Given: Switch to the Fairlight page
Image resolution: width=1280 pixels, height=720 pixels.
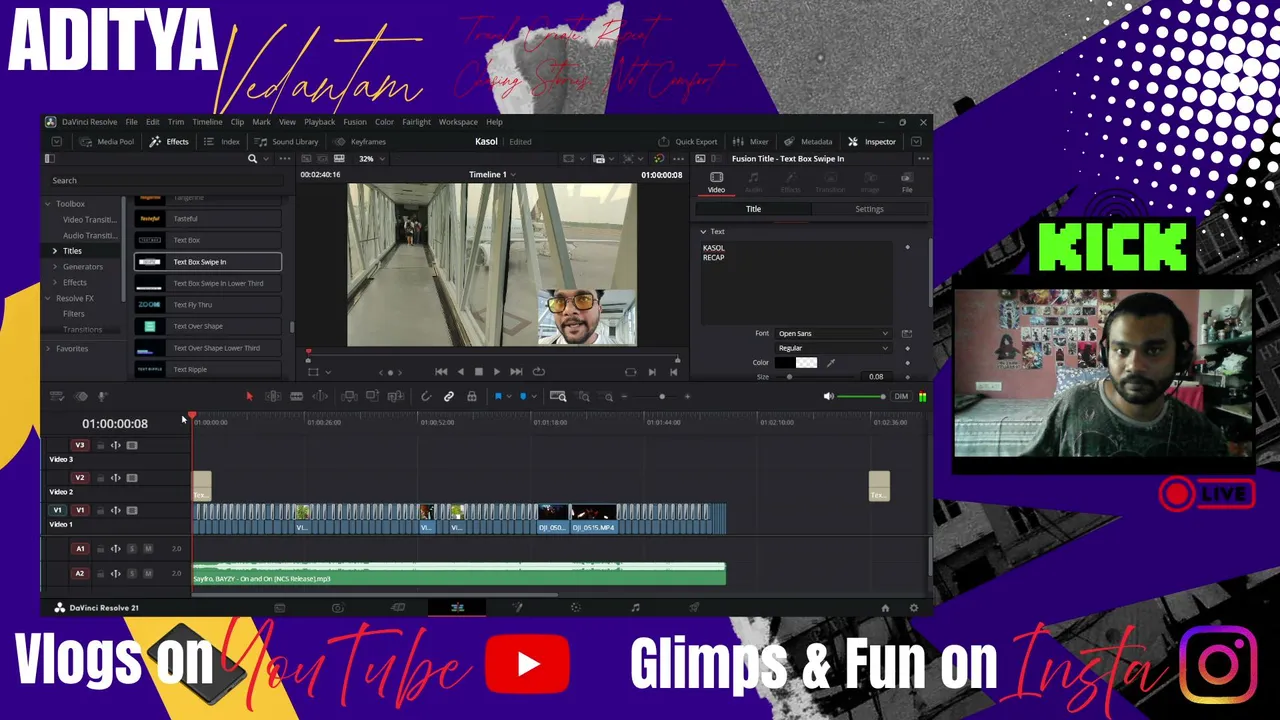Looking at the screenshot, I should [635, 607].
